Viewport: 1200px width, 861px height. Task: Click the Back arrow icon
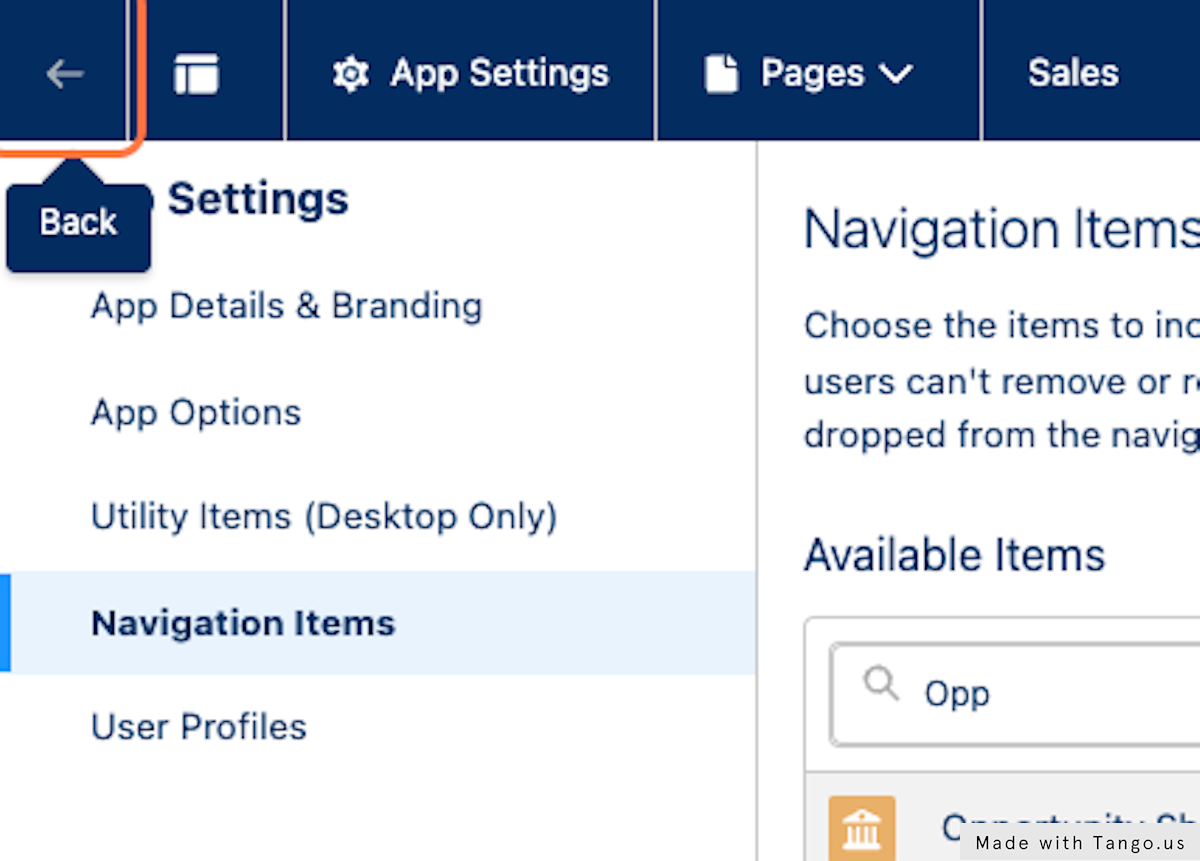[x=64, y=74]
